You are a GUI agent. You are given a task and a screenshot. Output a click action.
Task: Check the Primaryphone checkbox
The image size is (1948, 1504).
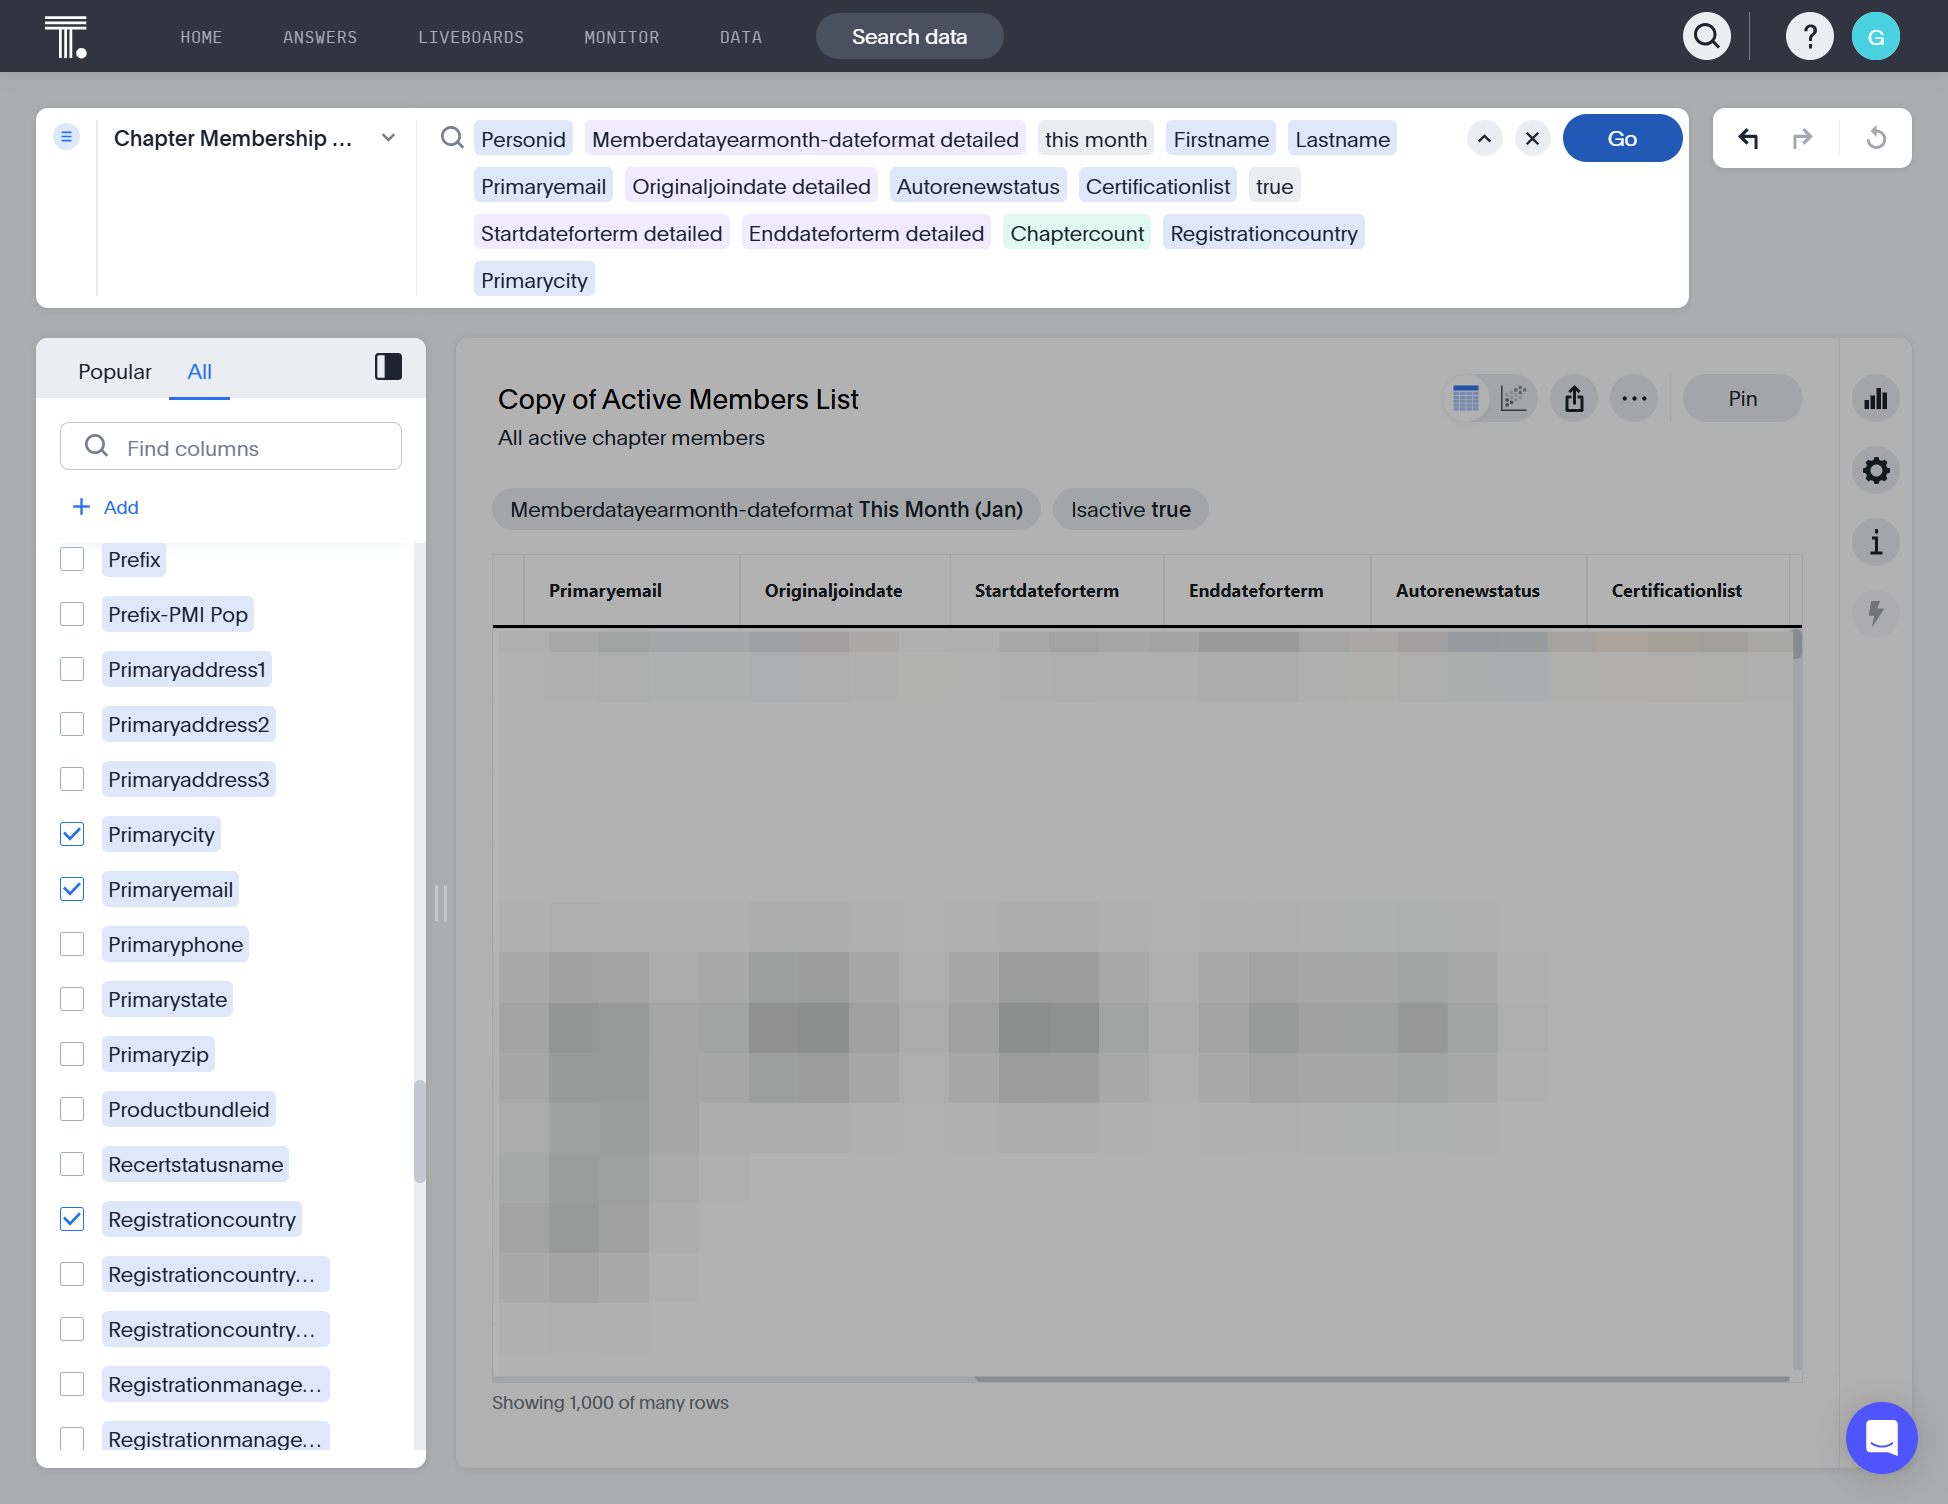tap(72, 944)
